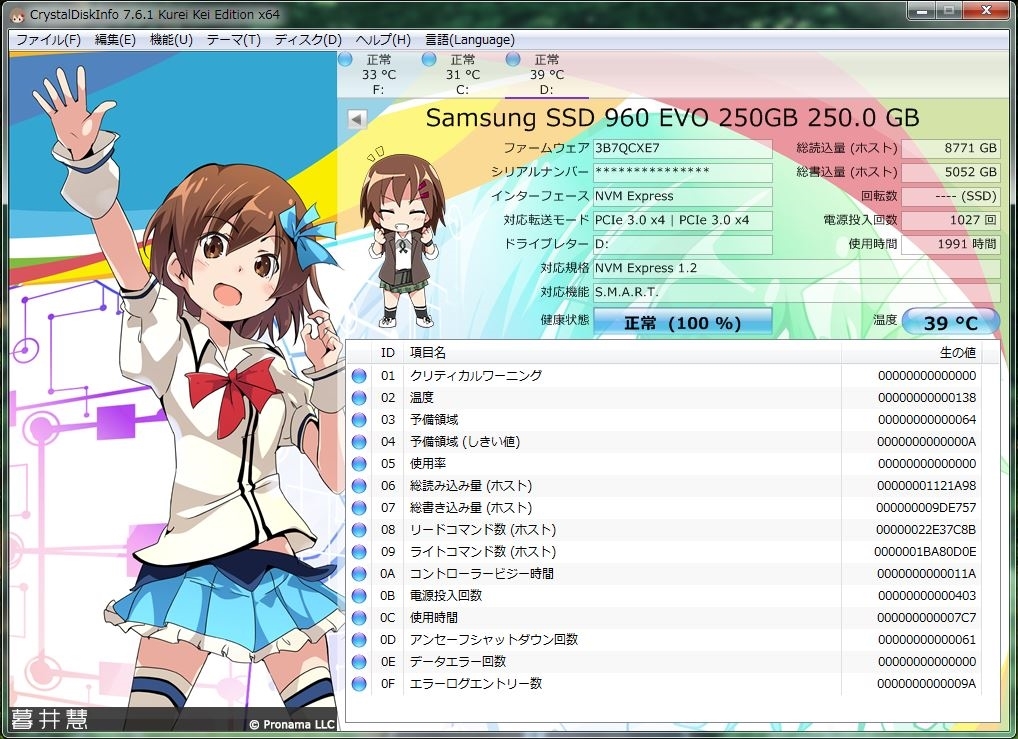Screen dimensions: 1018x739
Task: Click the chibi Kurei Kei character image
Action: tap(402, 238)
